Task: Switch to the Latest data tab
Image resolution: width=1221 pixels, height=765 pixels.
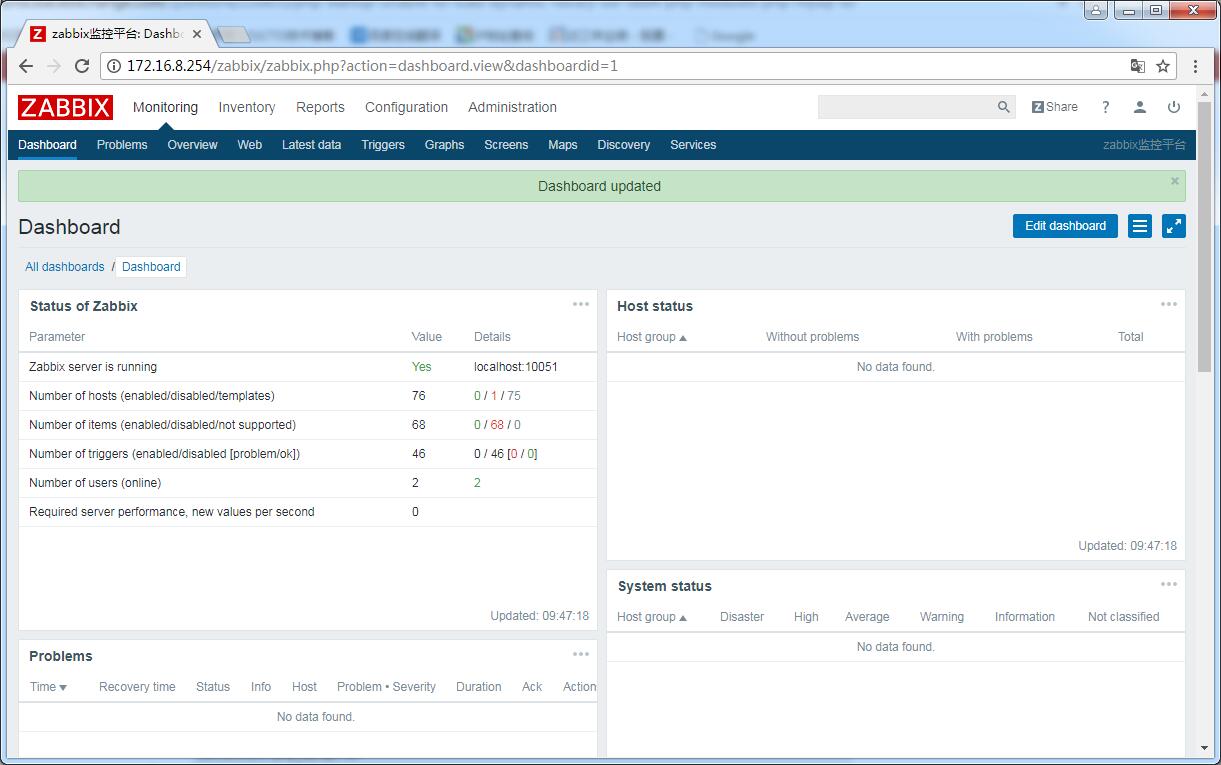Action: [311, 145]
